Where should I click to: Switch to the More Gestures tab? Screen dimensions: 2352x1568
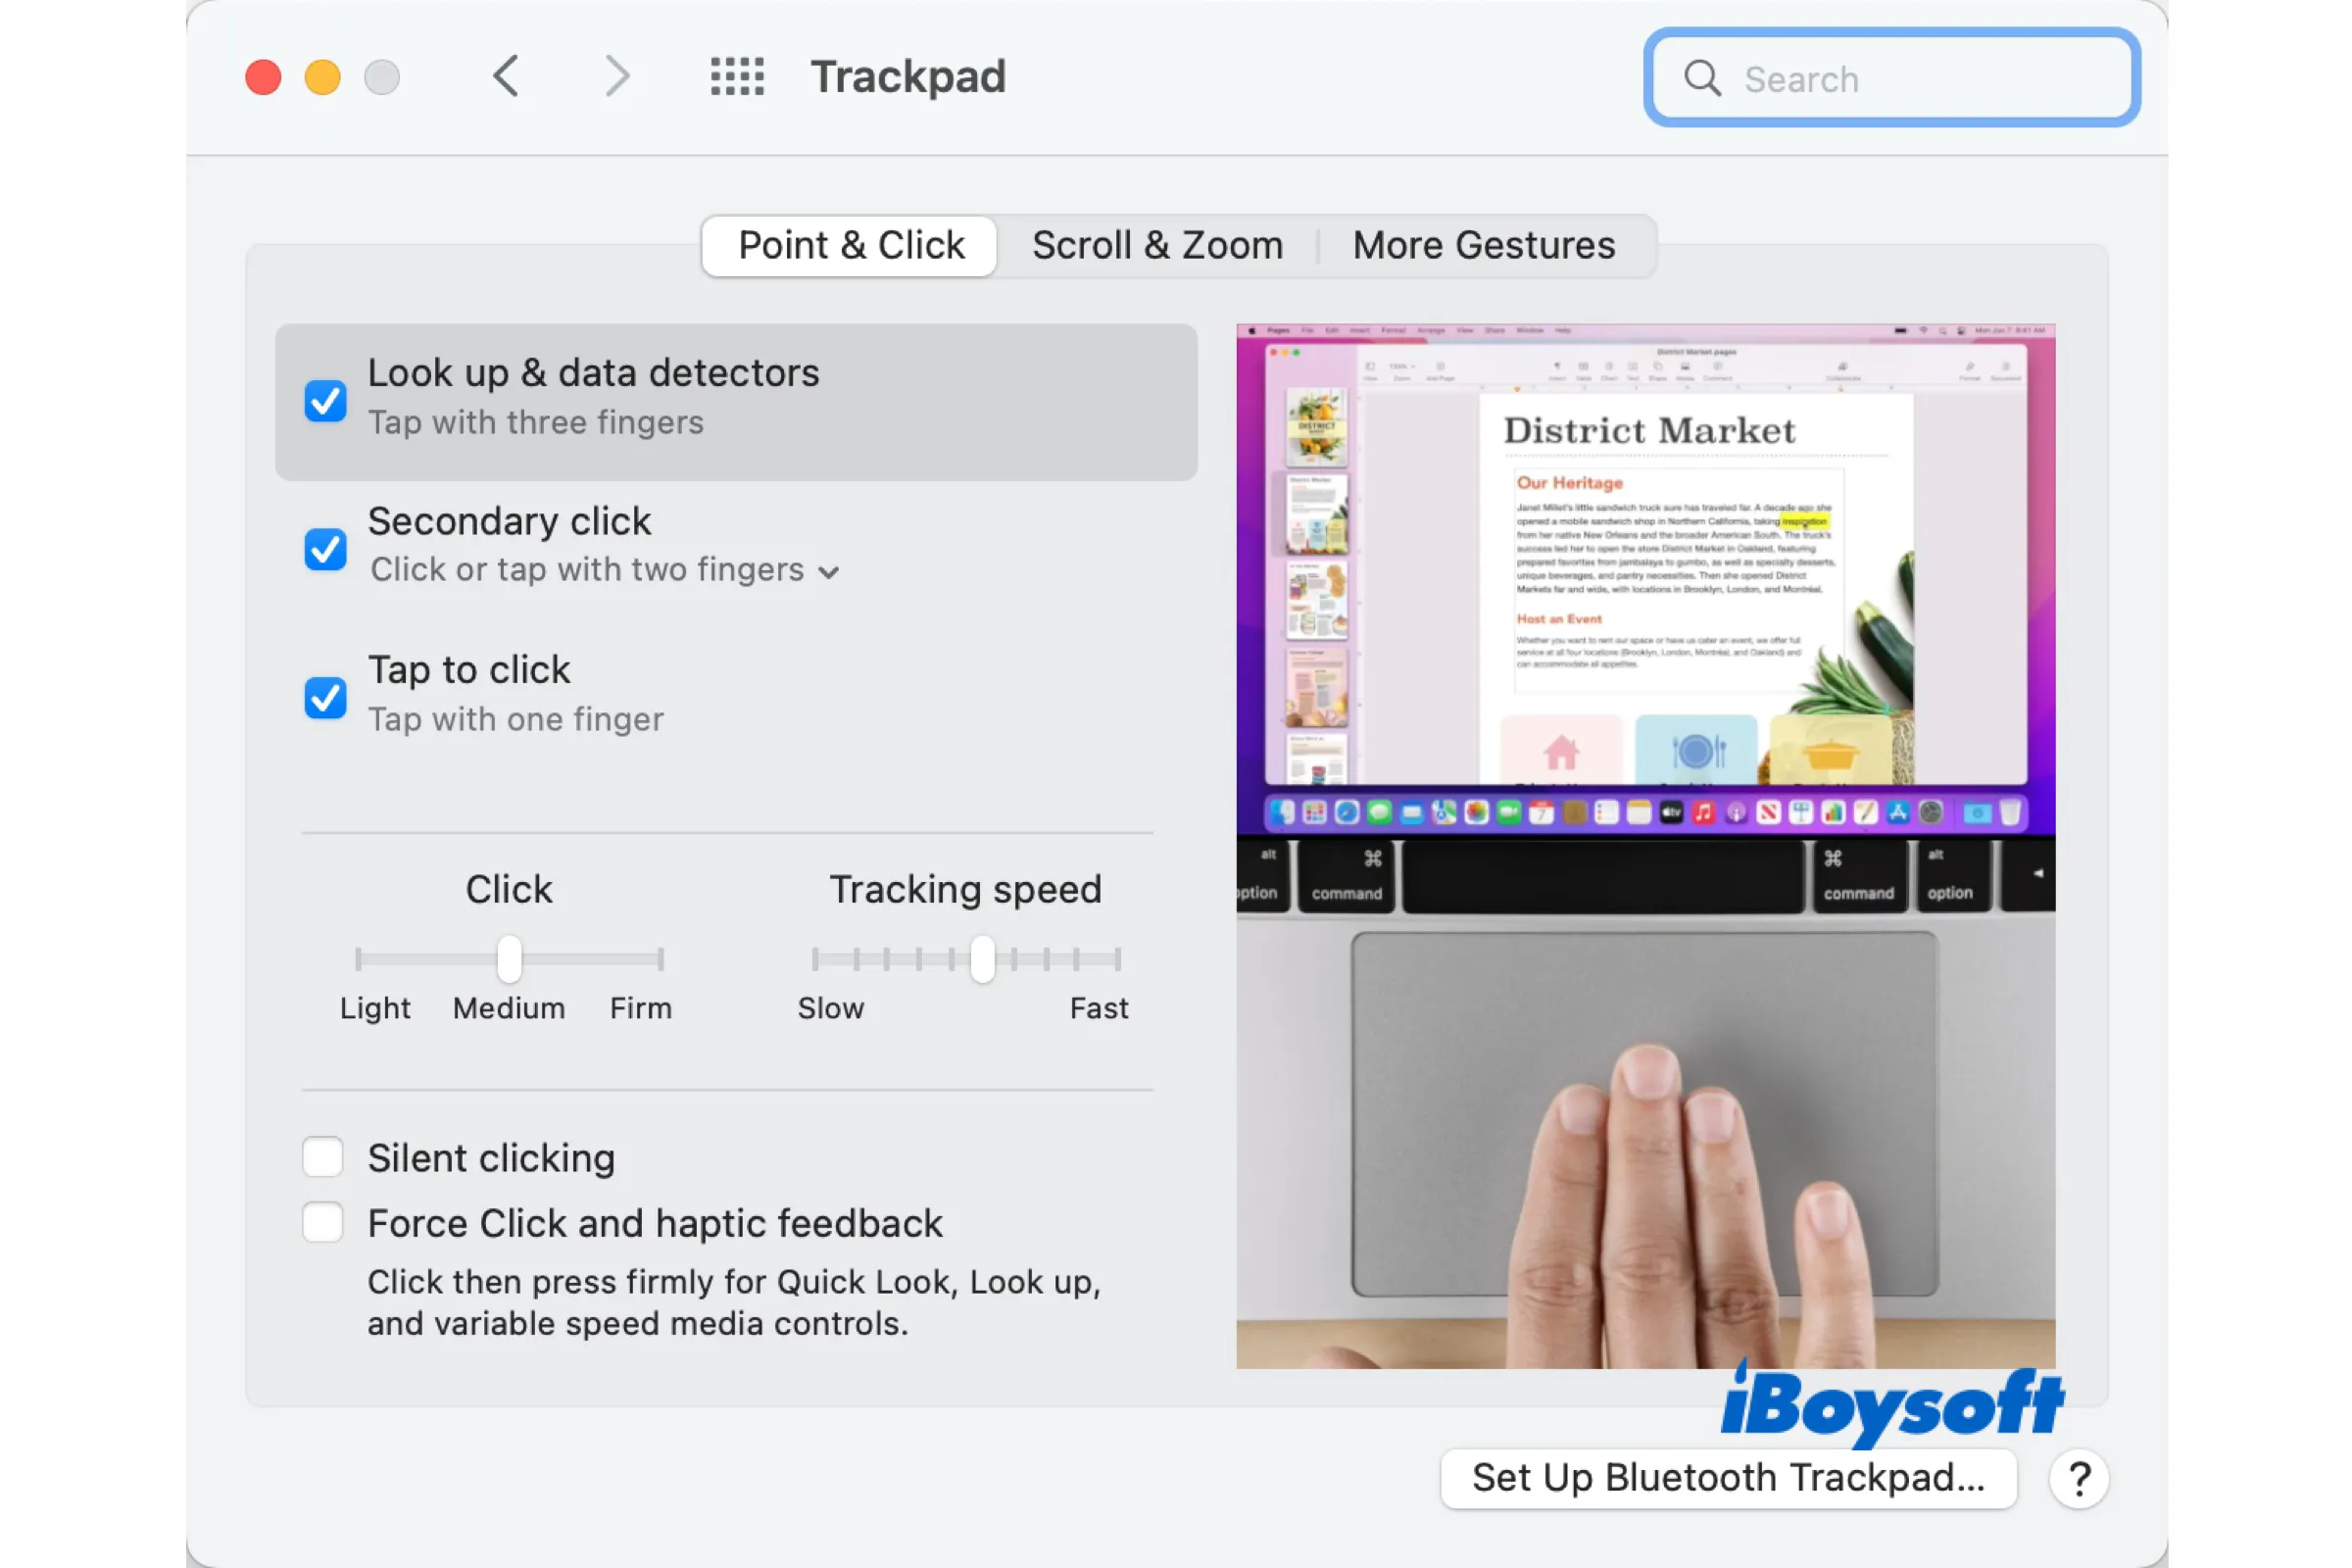coord(1482,243)
